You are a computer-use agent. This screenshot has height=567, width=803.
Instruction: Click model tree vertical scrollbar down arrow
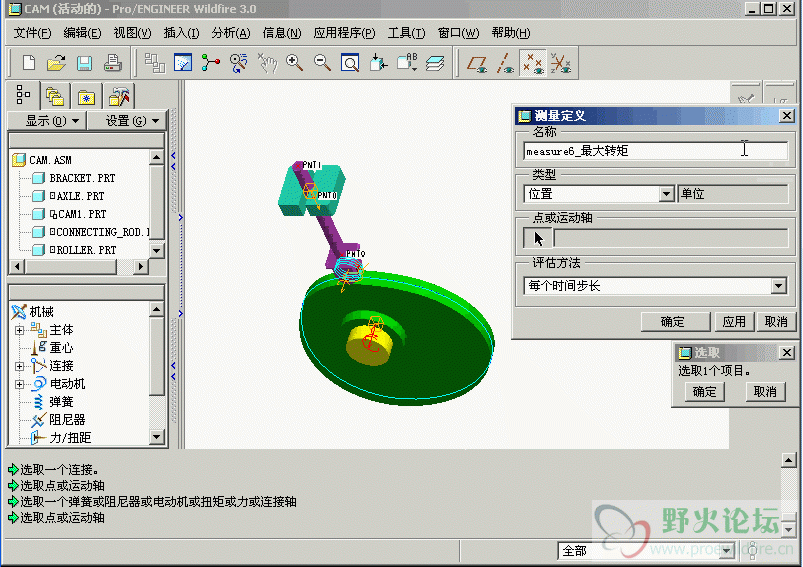[x=157, y=250]
